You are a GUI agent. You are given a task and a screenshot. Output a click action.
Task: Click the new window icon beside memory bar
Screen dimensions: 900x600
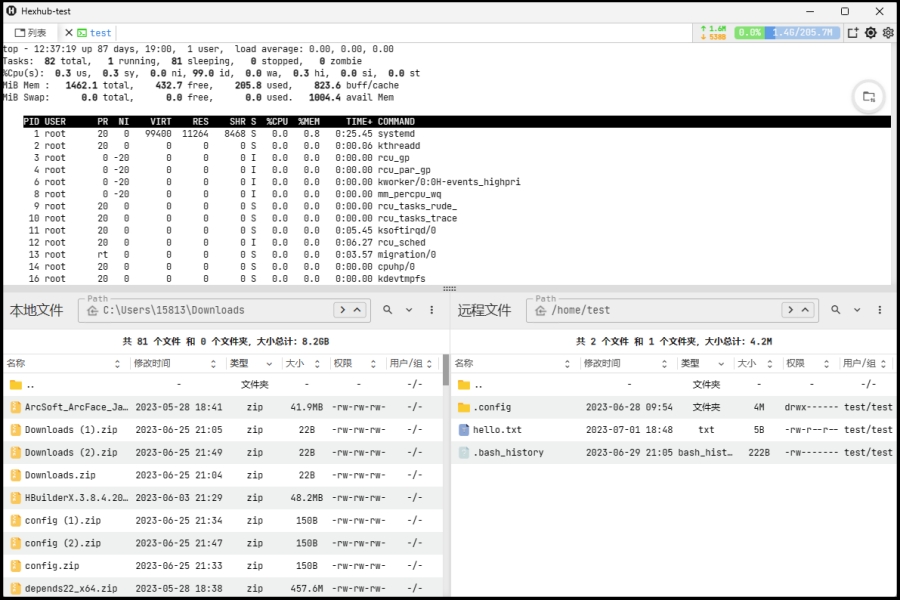(x=853, y=33)
